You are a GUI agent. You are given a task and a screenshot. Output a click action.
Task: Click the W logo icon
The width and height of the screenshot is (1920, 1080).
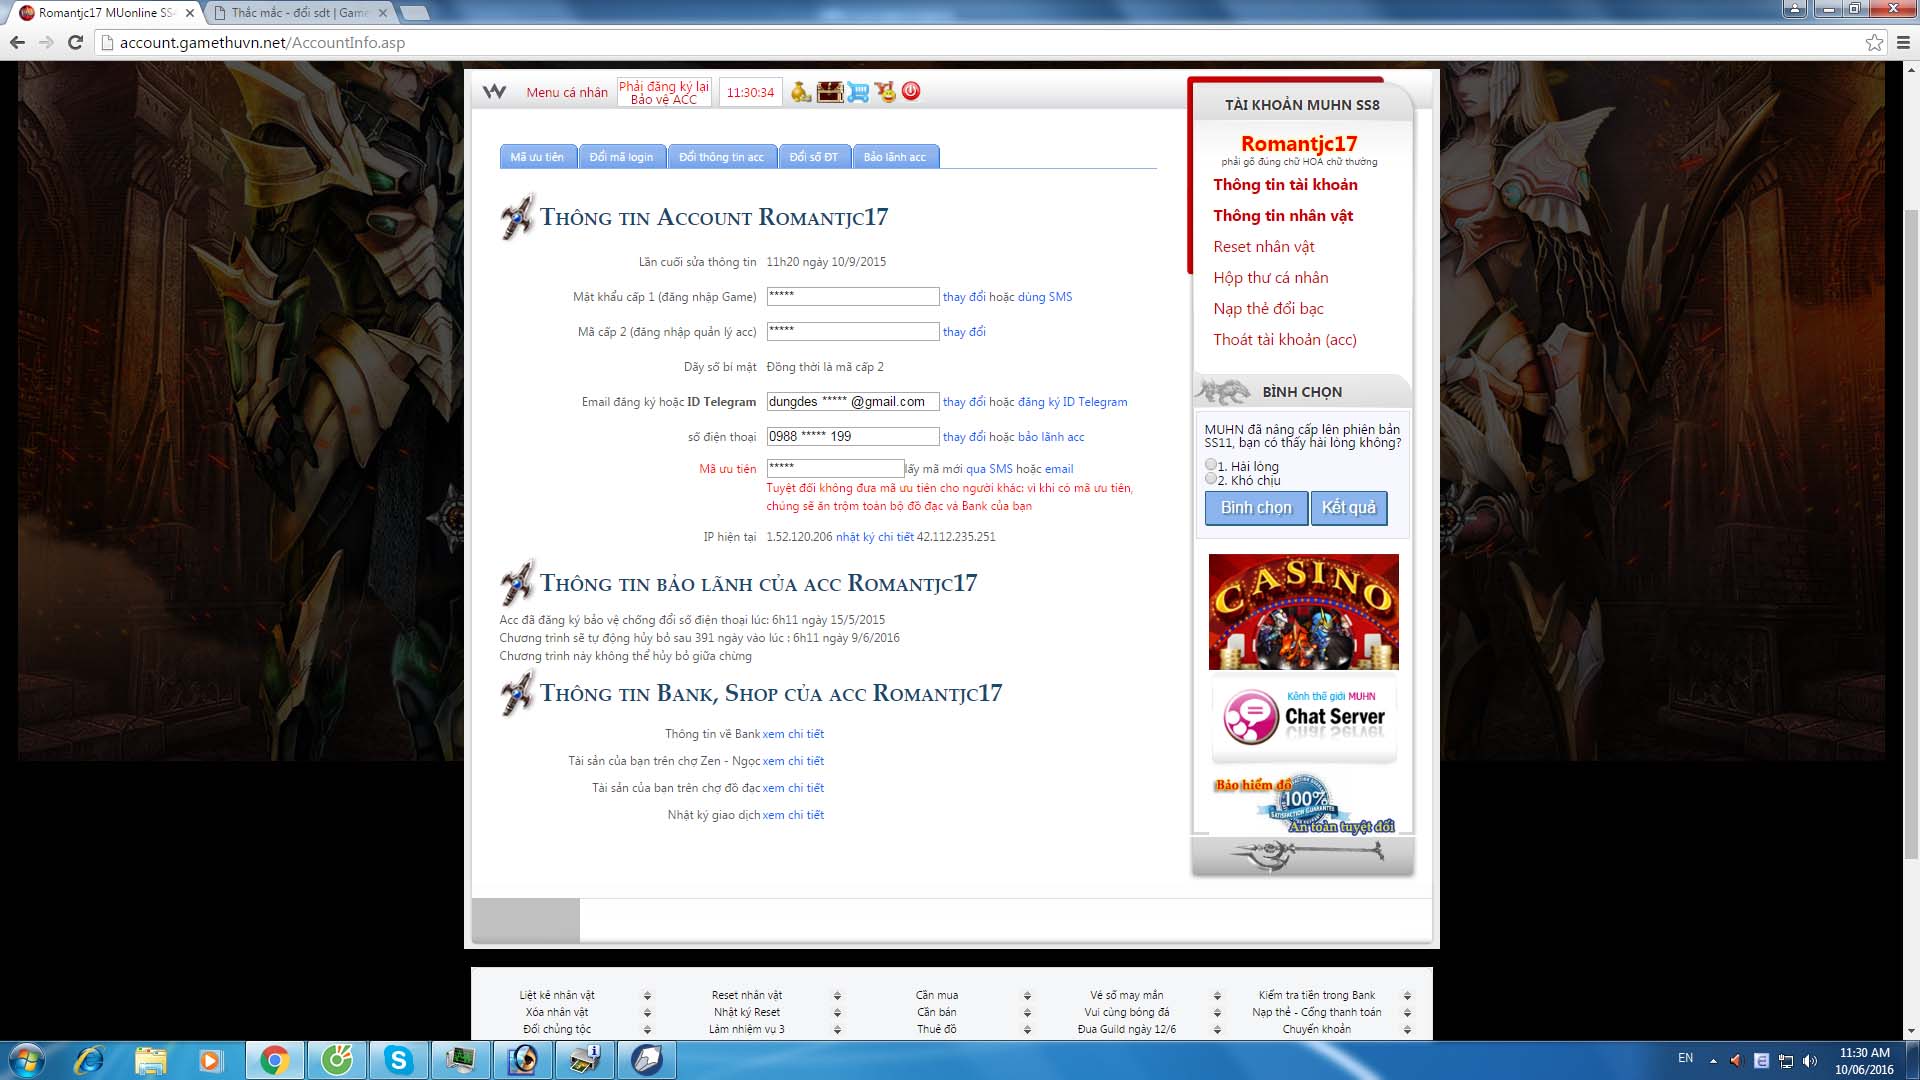pos(494,92)
